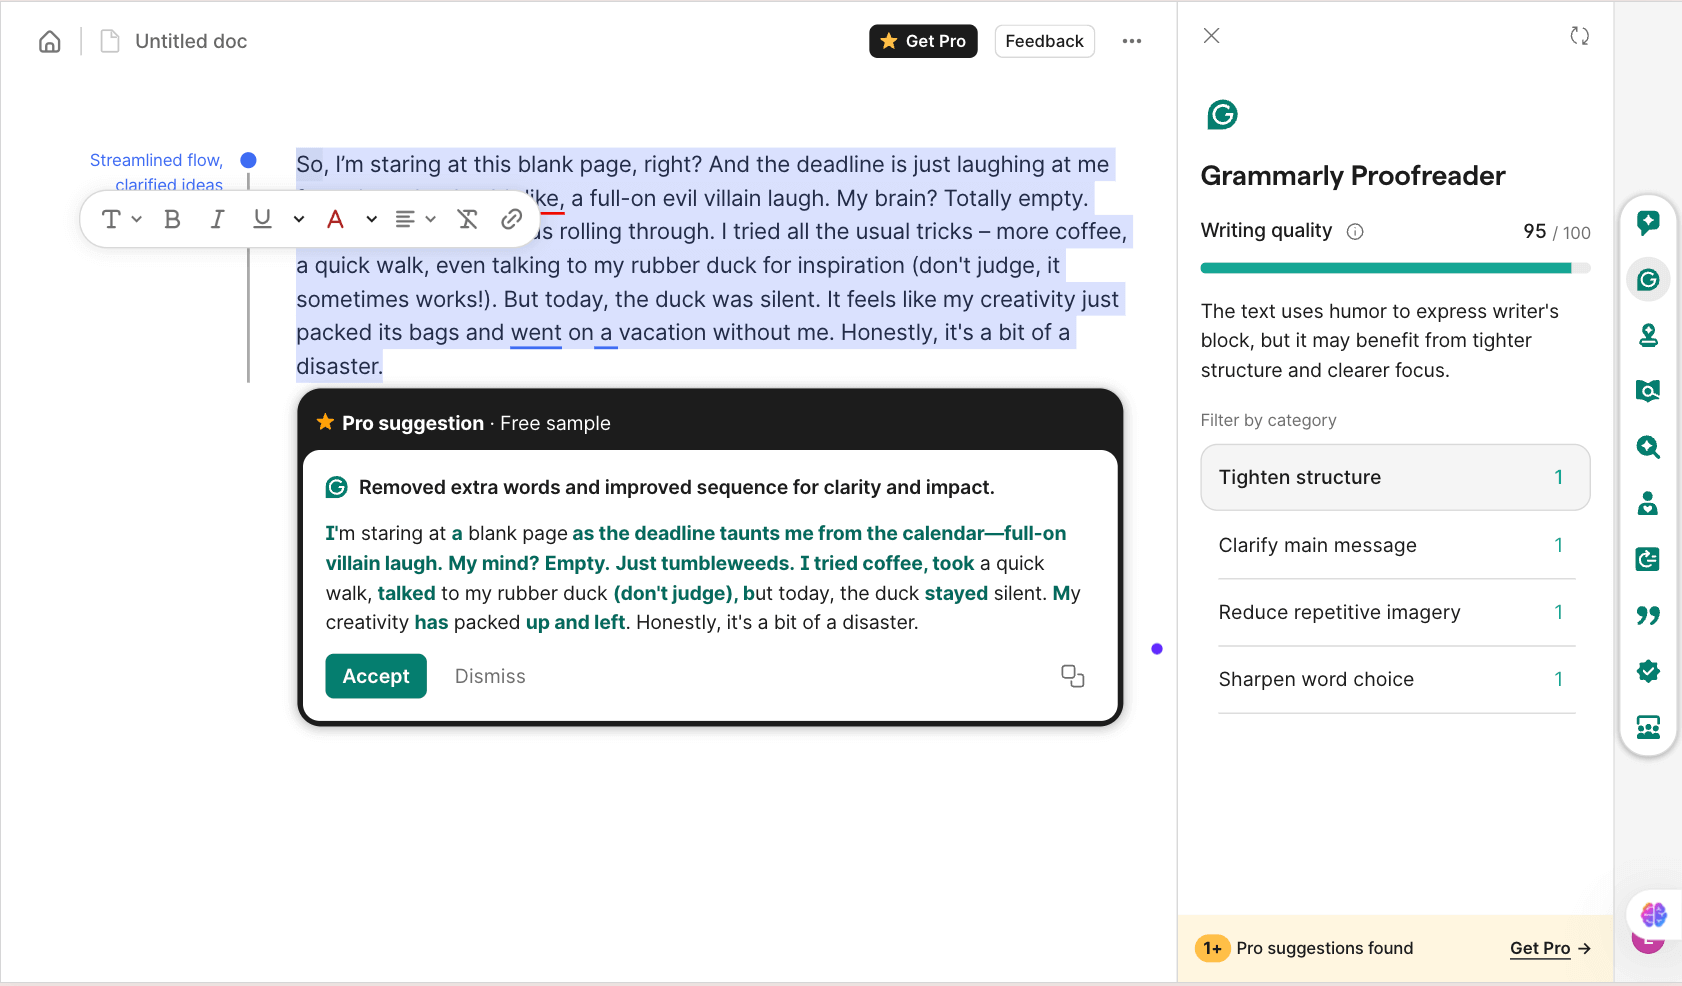The height and width of the screenshot is (986, 1682).
Task: Click the refresh icon in Proofreader panel
Action: tap(1579, 36)
